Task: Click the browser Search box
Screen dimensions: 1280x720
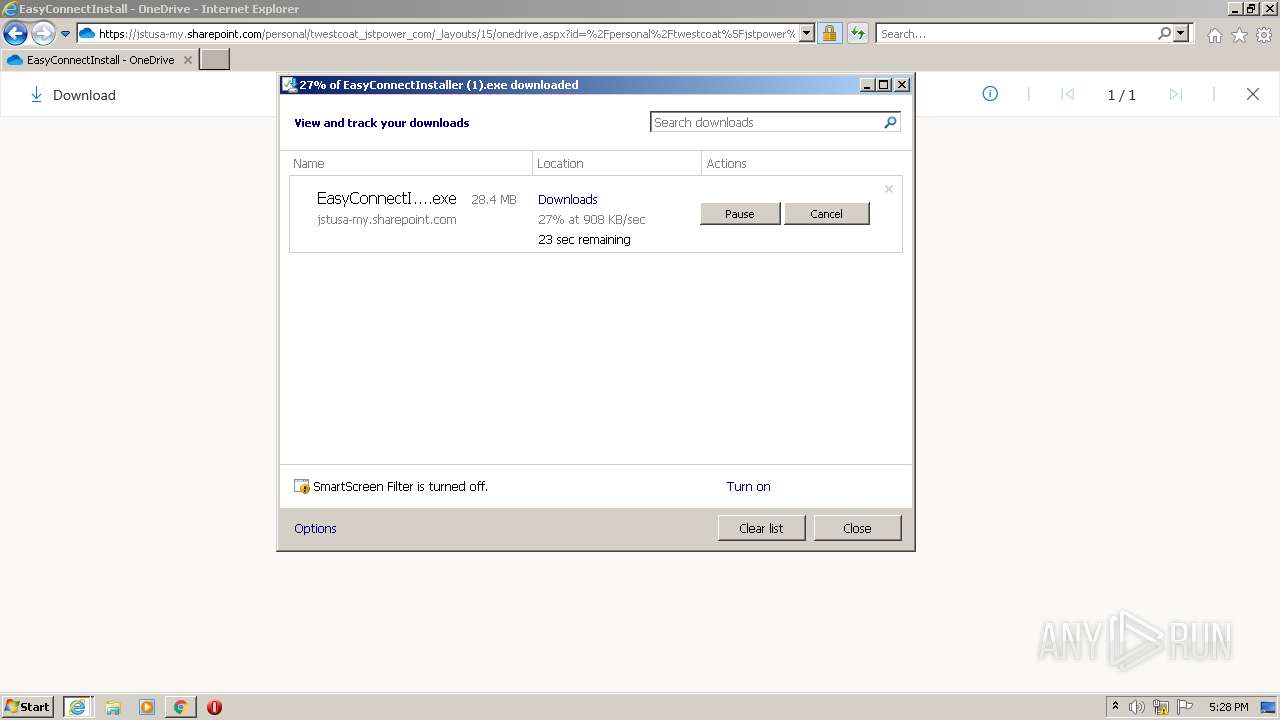Action: click(x=1016, y=33)
